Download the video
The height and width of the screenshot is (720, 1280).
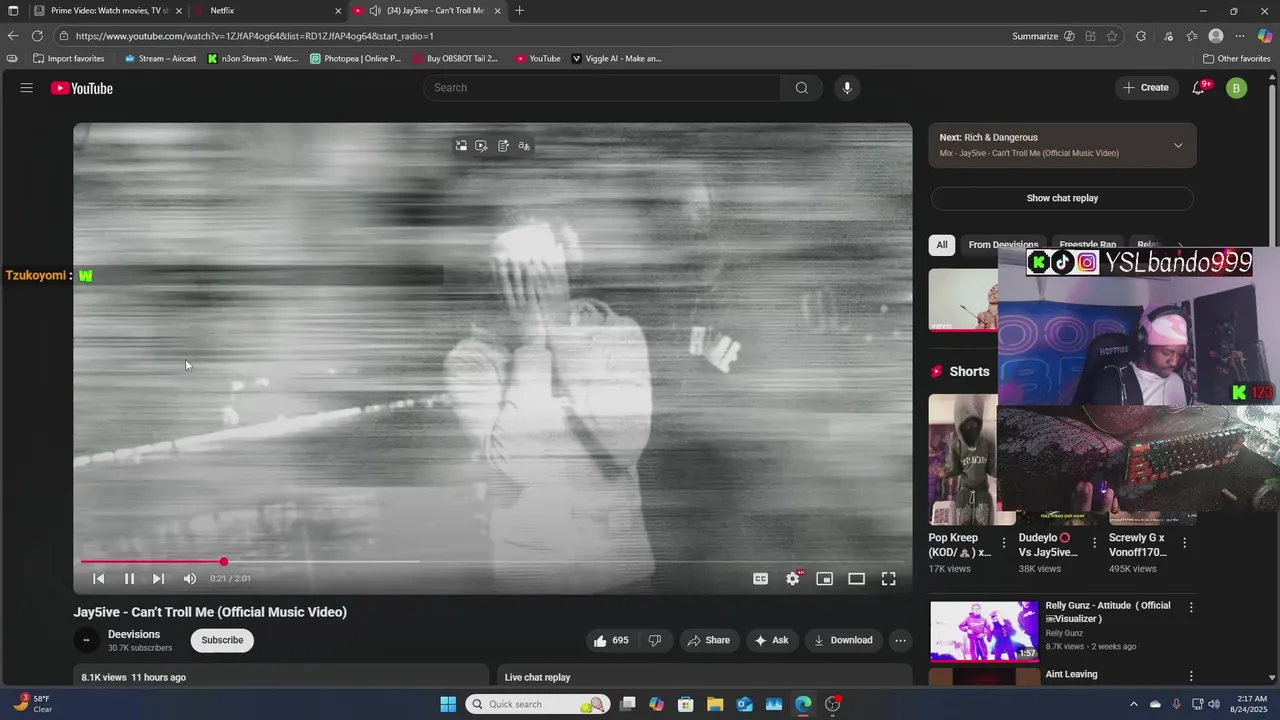(x=843, y=641)
